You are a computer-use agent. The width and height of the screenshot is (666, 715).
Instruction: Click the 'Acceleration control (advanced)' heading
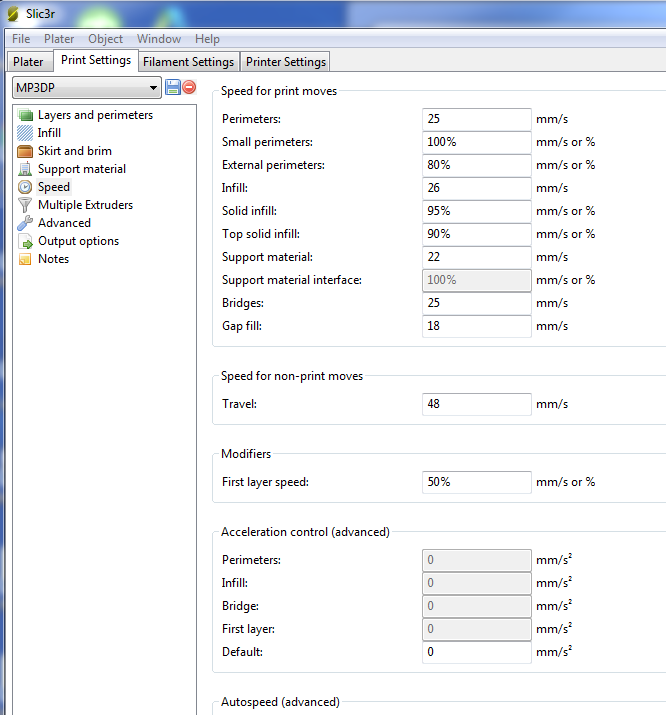(x=305, y=532)
